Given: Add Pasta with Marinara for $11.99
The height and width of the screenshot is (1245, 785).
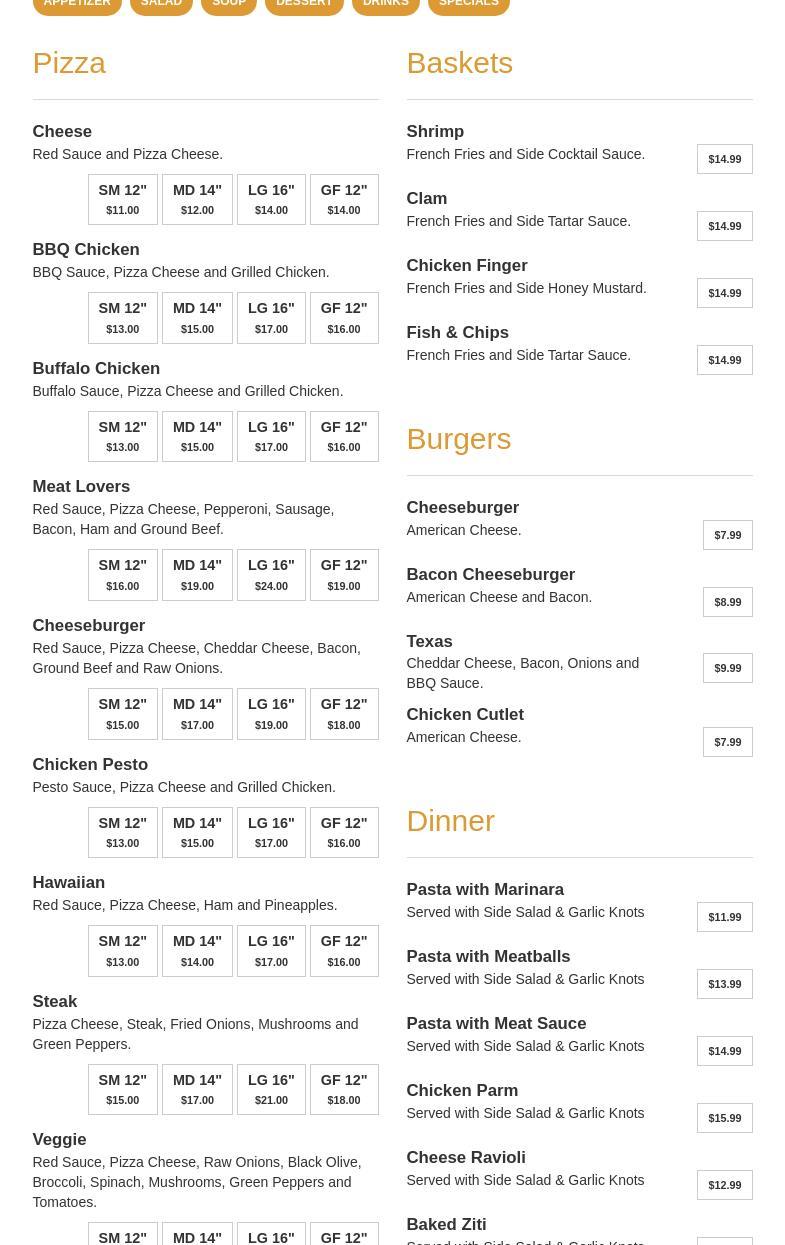Looking at the screenshot, I should click(x=724, y=917).
